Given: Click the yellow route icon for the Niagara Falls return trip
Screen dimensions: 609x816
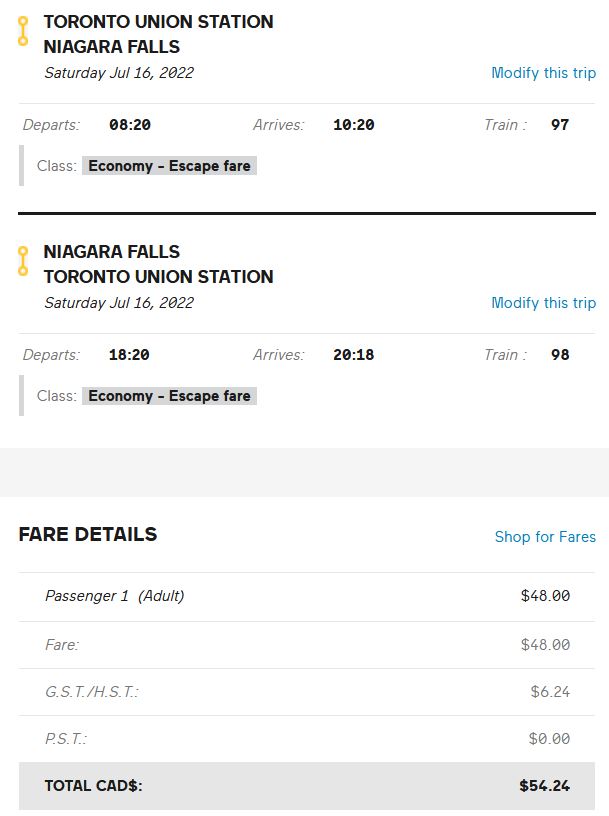Looking at the screenshot, I should tap(23, 261).
